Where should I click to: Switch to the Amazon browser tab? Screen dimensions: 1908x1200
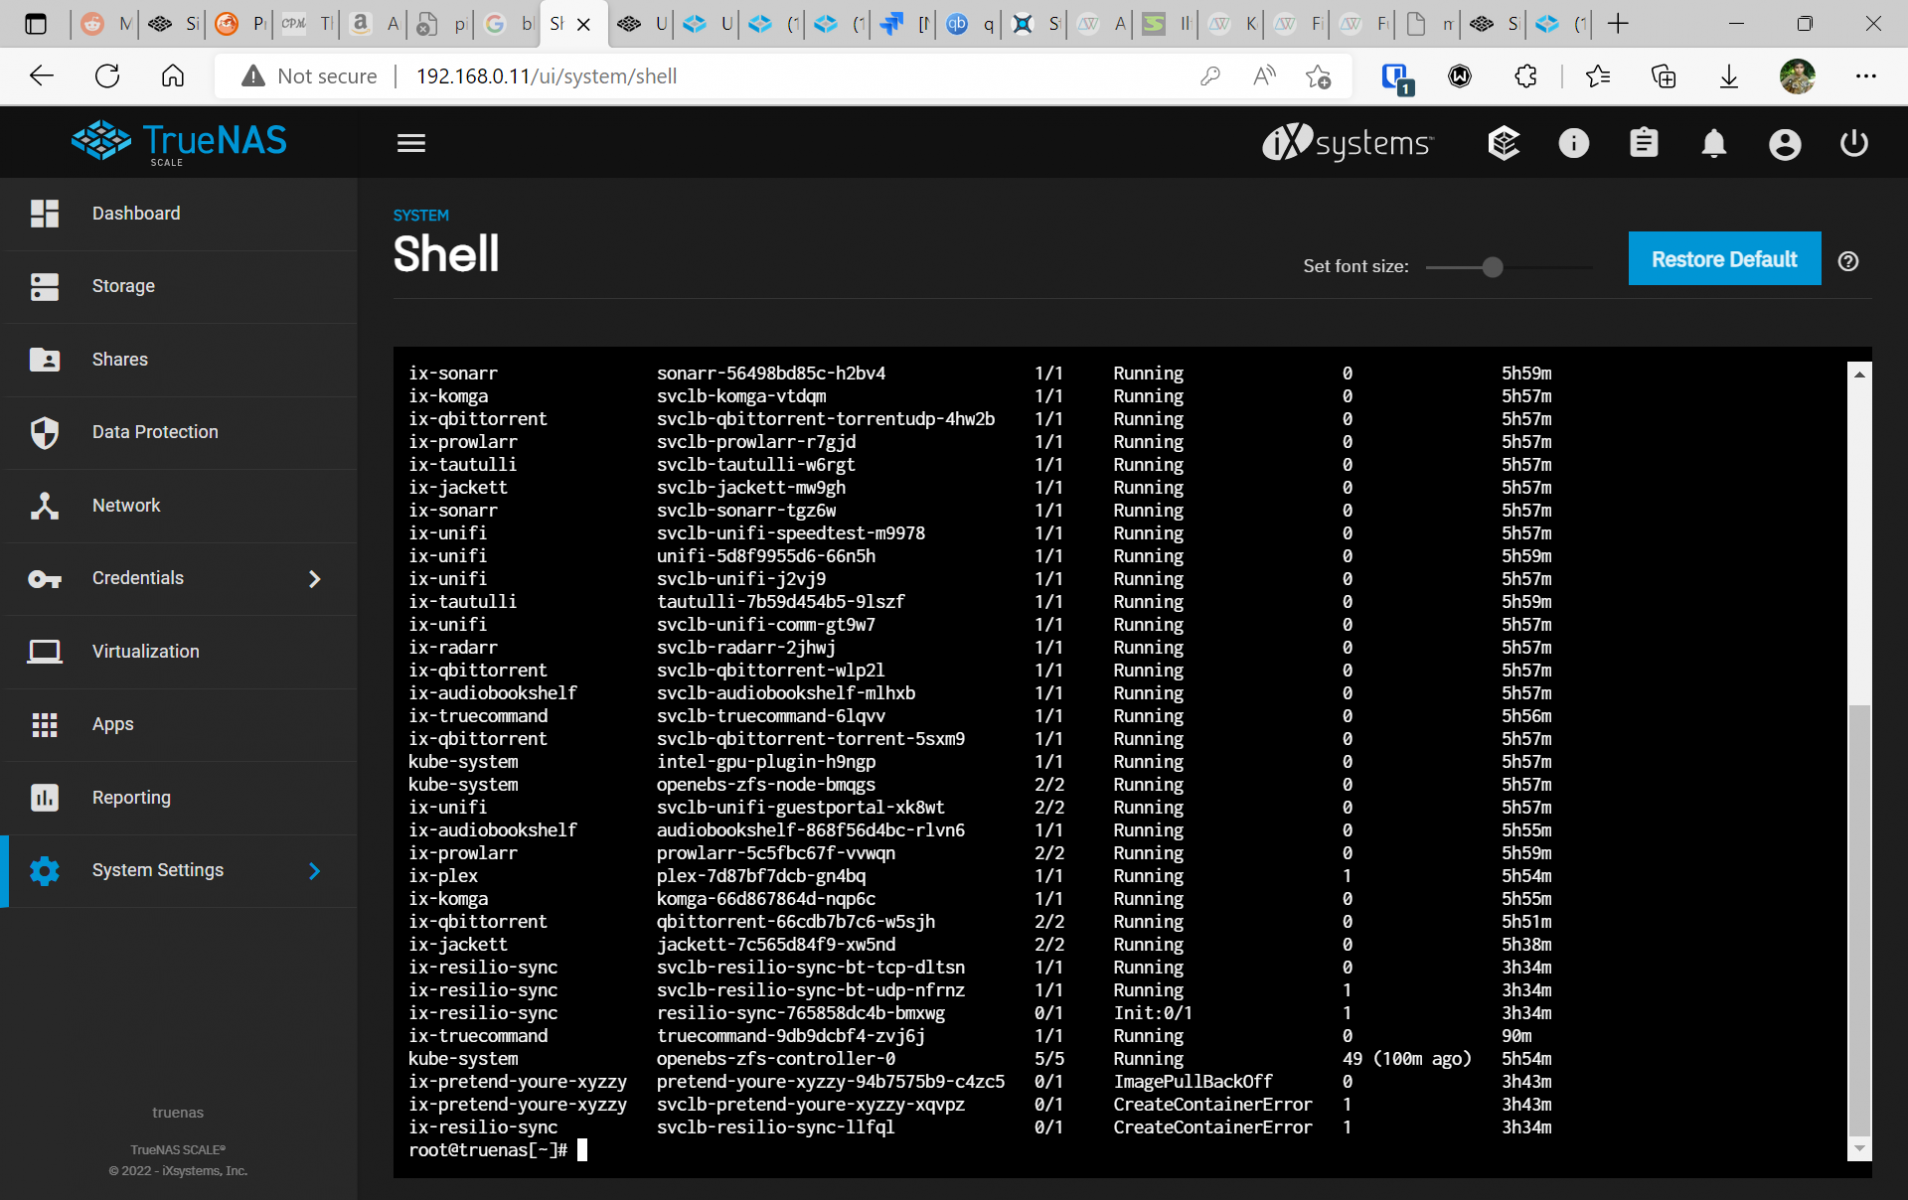tap(374, 24)
